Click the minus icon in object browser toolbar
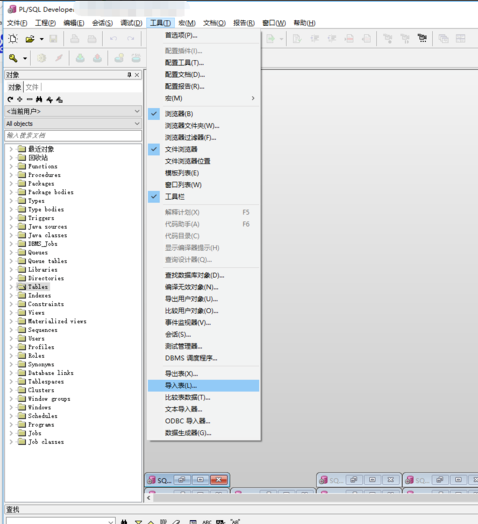Screen dimensions: 478x524 click(x=29, y=99)
